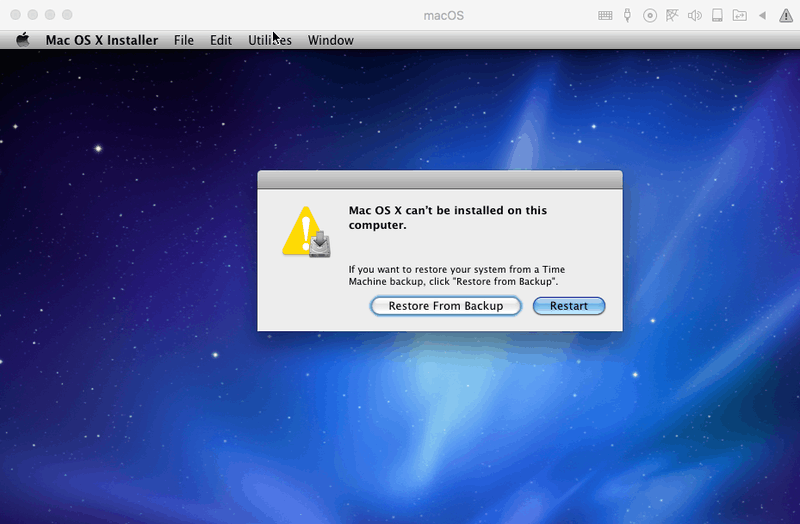Click the sound speaker icon
The image size is (800, 524).
pyautogui.click(x=694, y=15)
